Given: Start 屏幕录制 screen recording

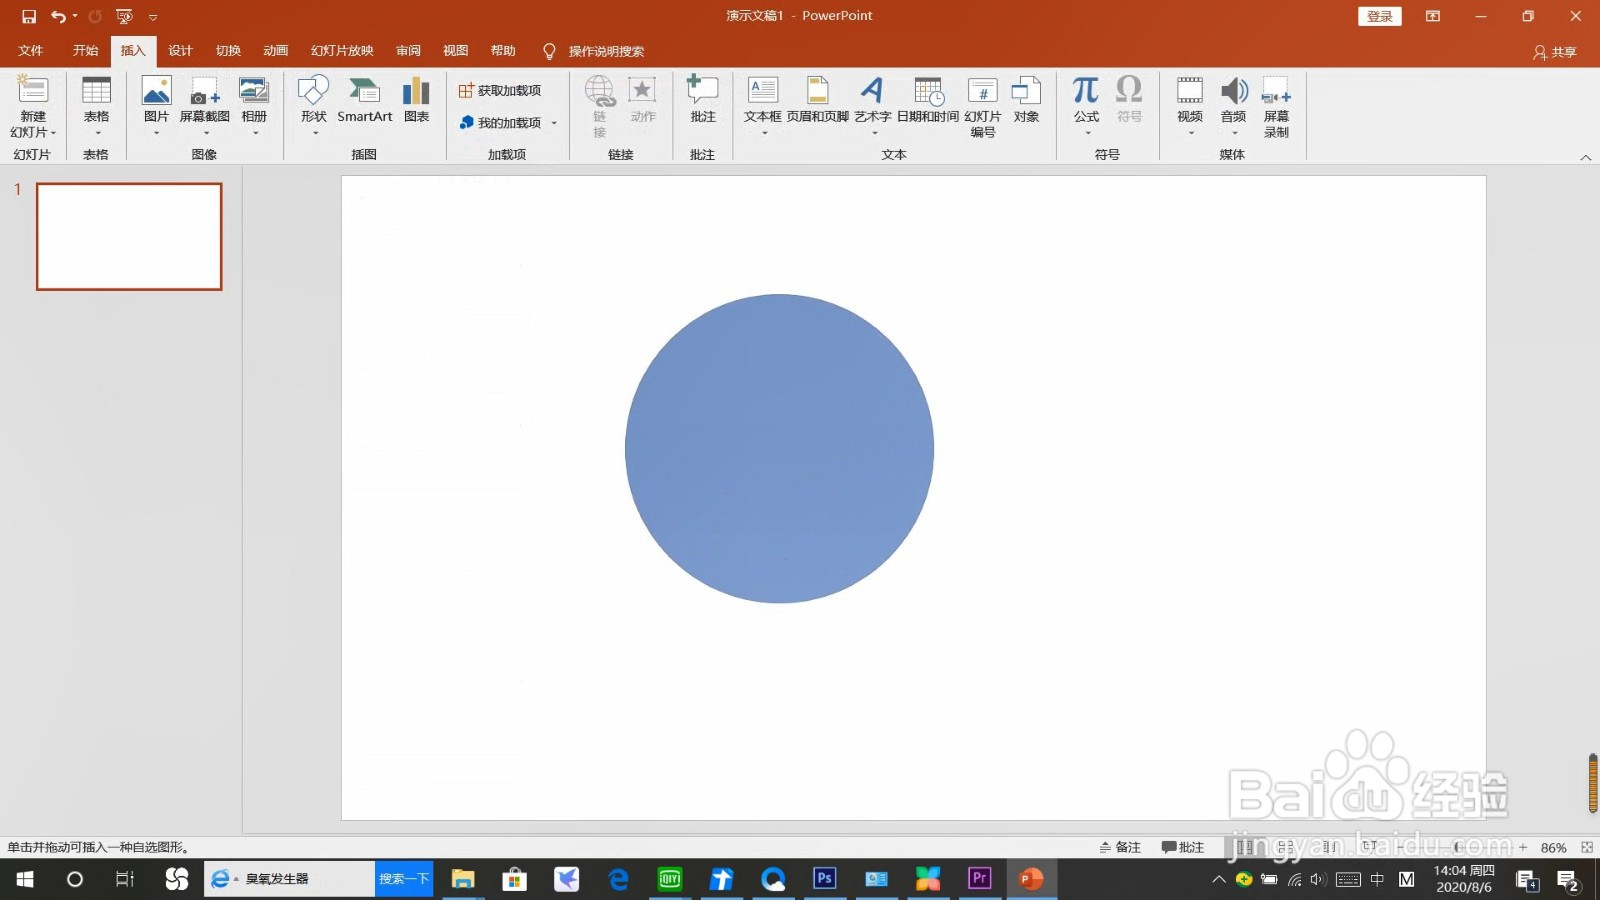Looking at the screenshot, I should click(x=1277, y=106).
